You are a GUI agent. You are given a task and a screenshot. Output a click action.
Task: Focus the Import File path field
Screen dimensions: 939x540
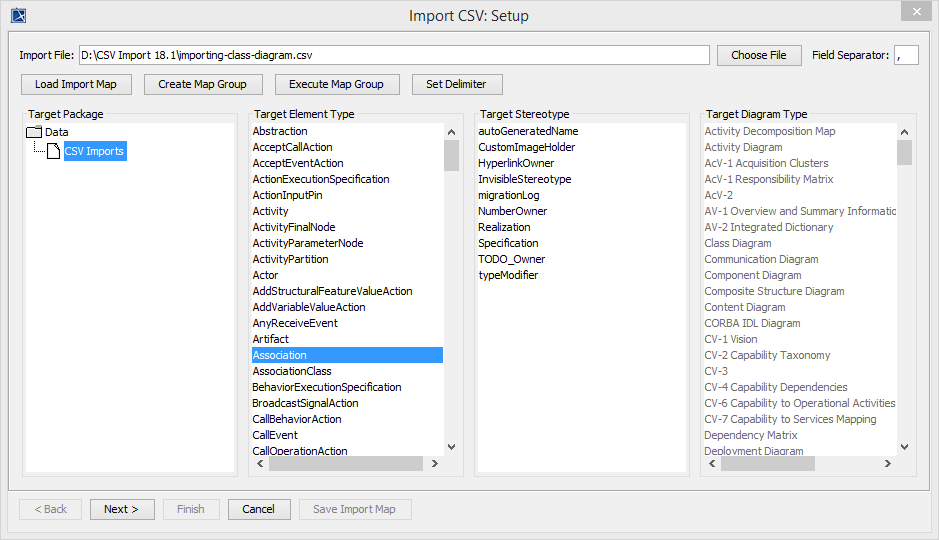point(394,55)
